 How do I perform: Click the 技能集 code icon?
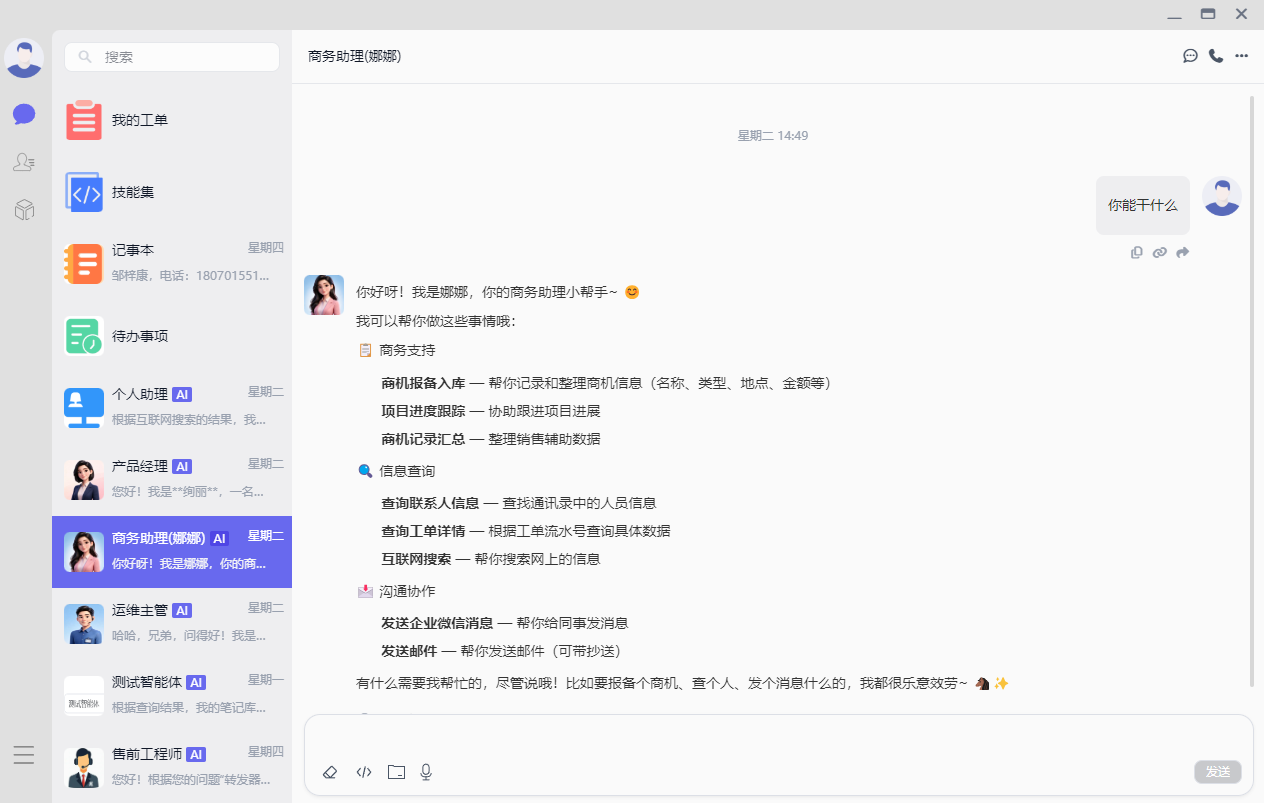[x=84, y=192]
